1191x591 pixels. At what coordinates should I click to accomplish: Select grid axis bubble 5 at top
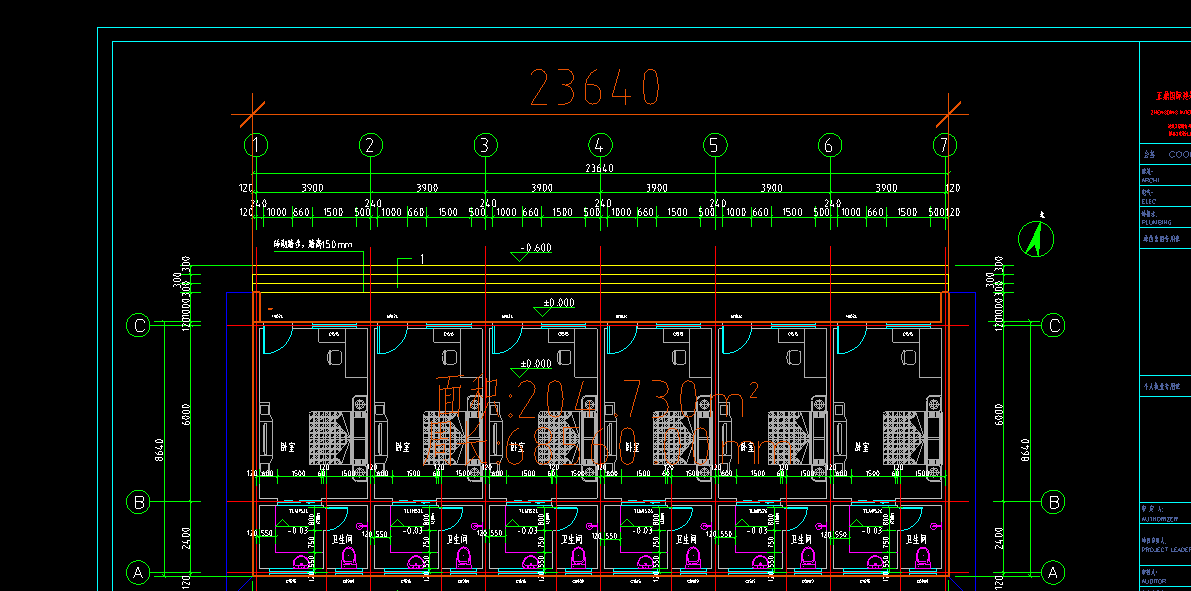pos(714,145)
